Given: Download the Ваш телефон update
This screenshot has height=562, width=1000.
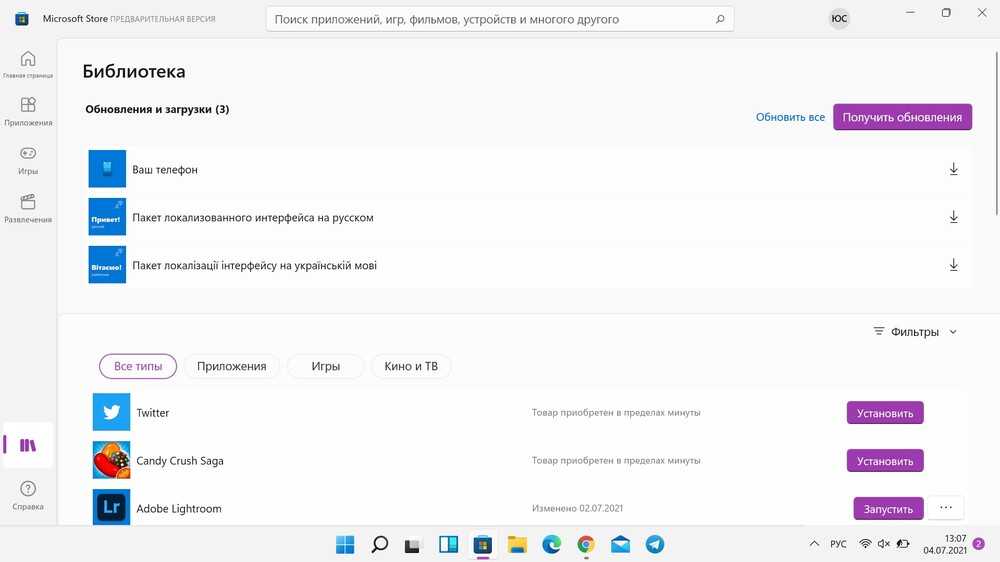Looking at the screenshot, I should (x=953, y=170).
